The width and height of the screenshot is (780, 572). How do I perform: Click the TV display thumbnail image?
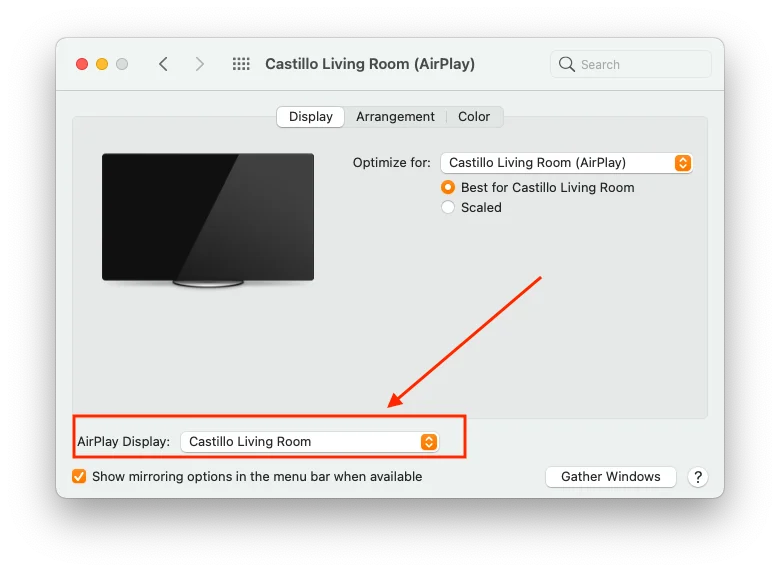(x=208, y=220)
